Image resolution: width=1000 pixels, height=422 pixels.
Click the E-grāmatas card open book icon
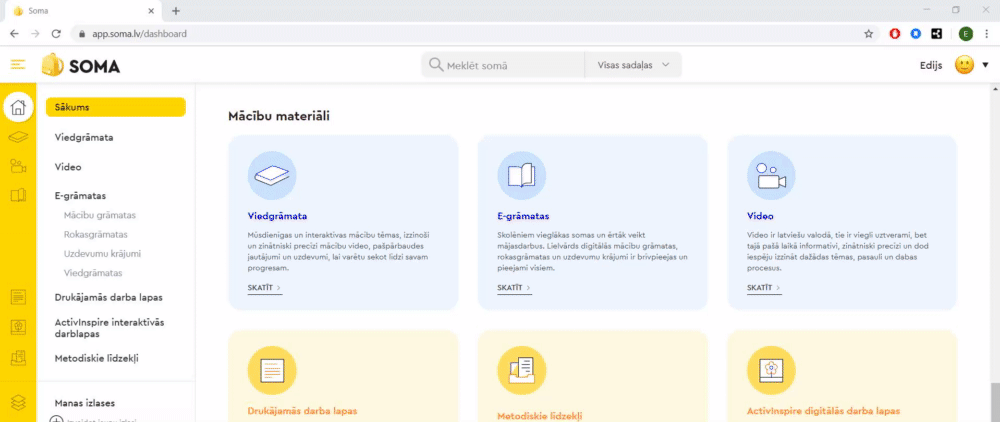(x=522, y=175)
